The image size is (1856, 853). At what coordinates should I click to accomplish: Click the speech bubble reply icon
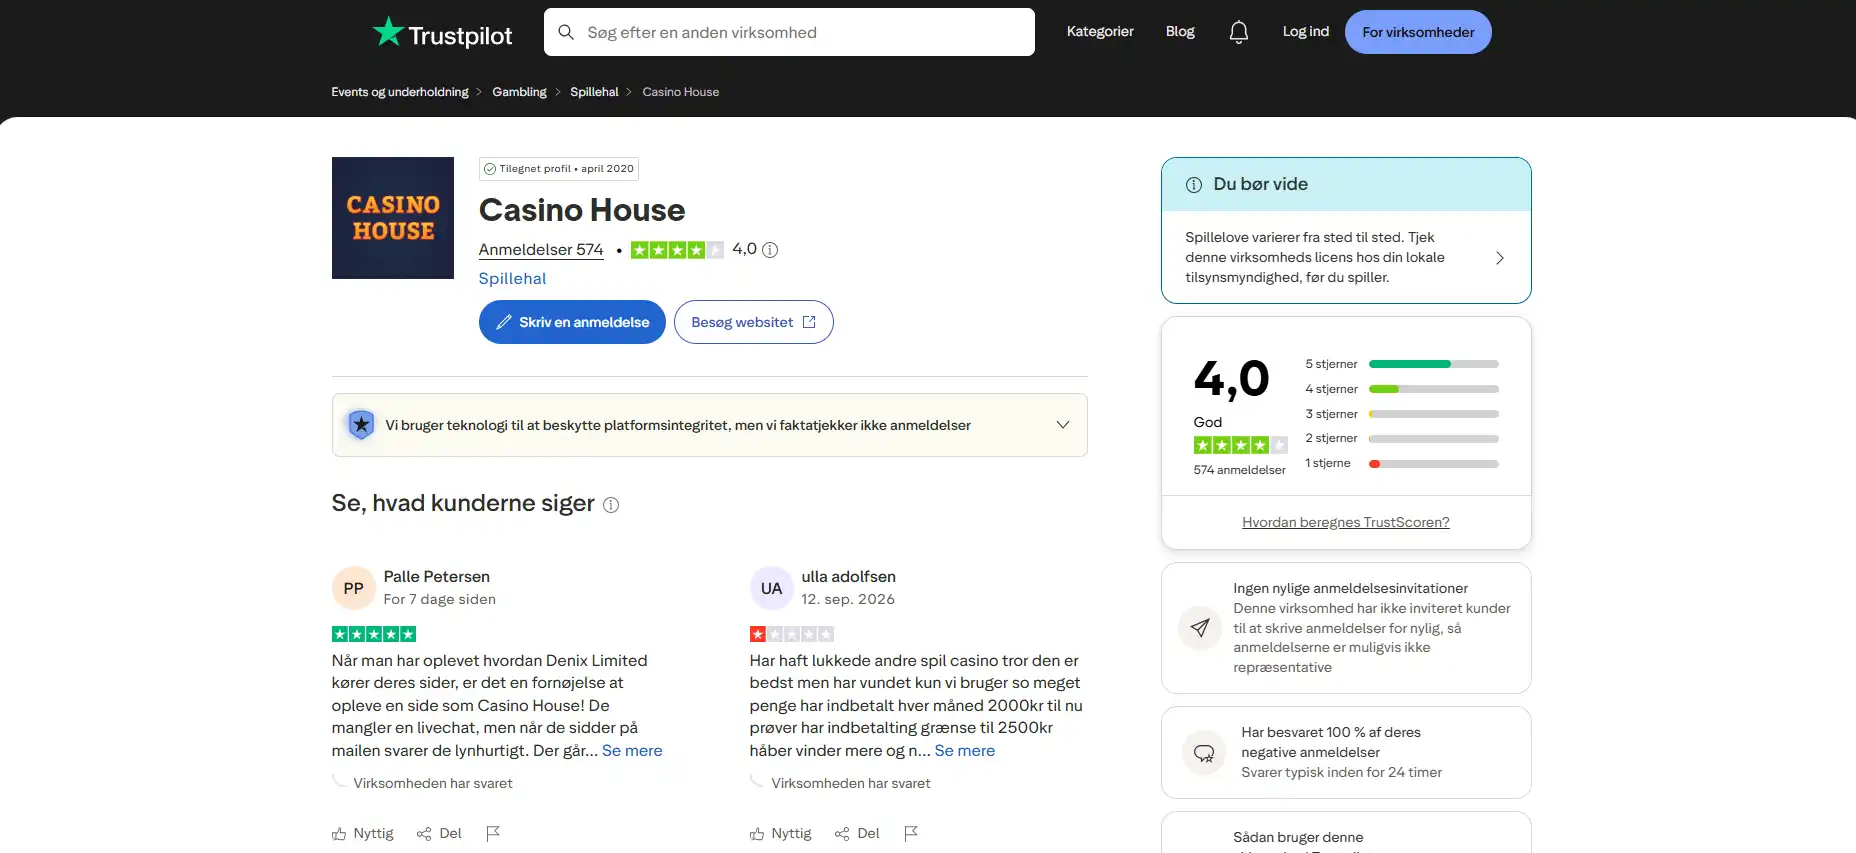(x=1204, y=753)
